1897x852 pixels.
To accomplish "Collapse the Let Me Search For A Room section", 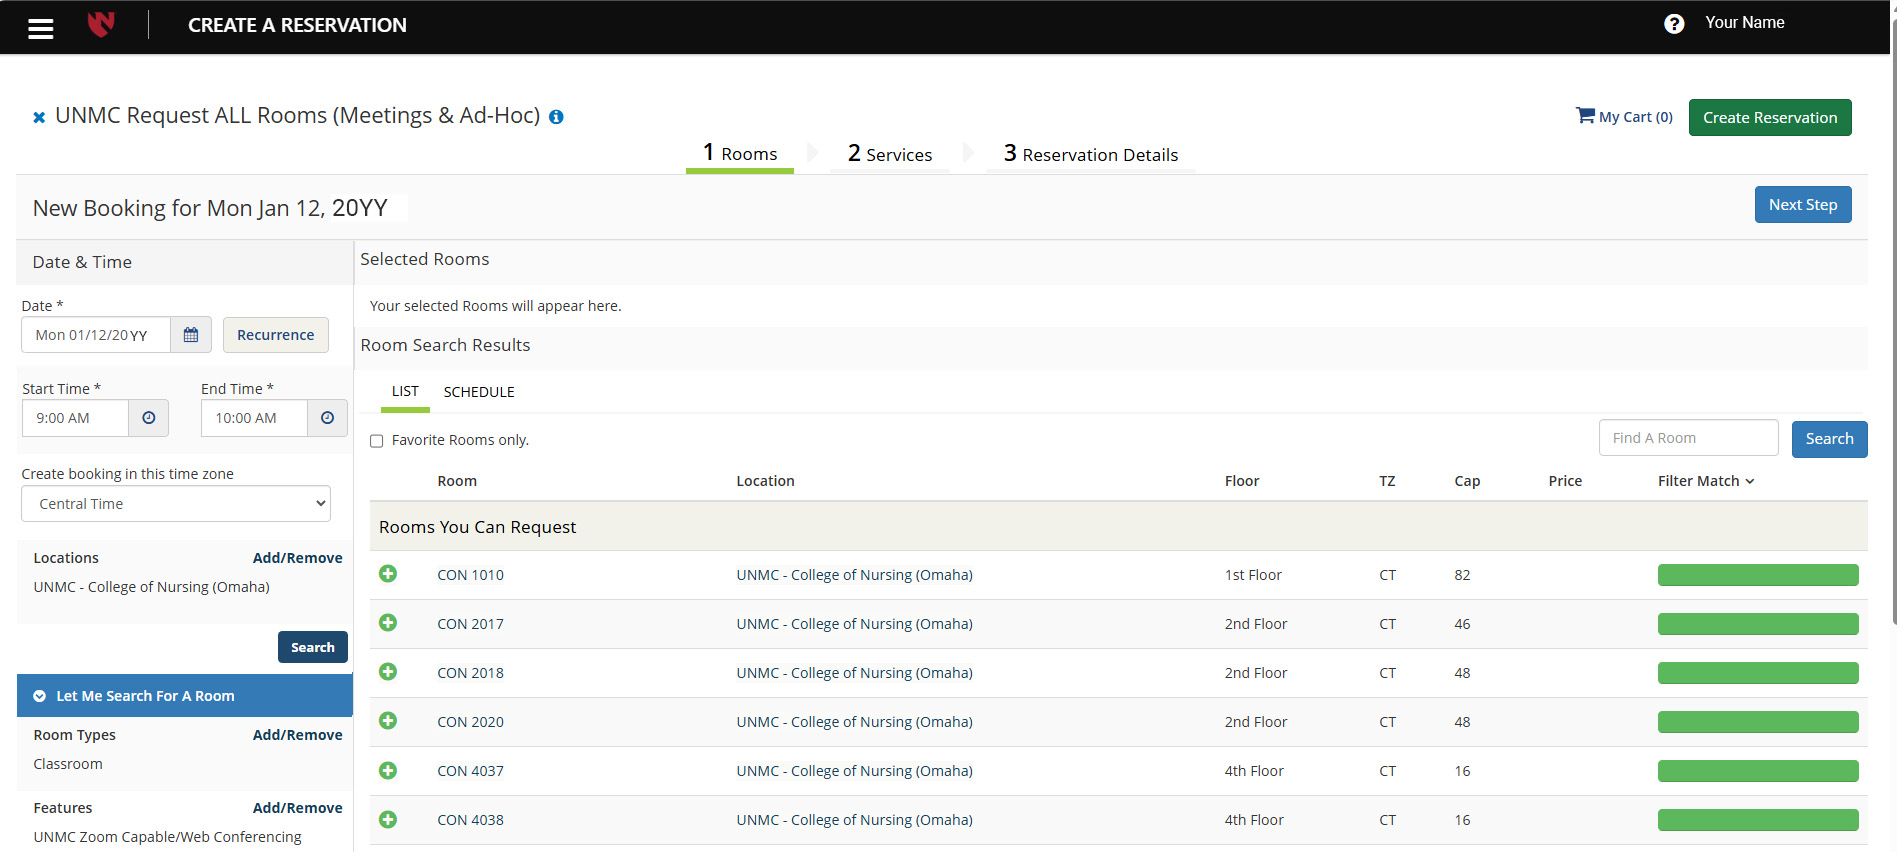I will (185, 696).
